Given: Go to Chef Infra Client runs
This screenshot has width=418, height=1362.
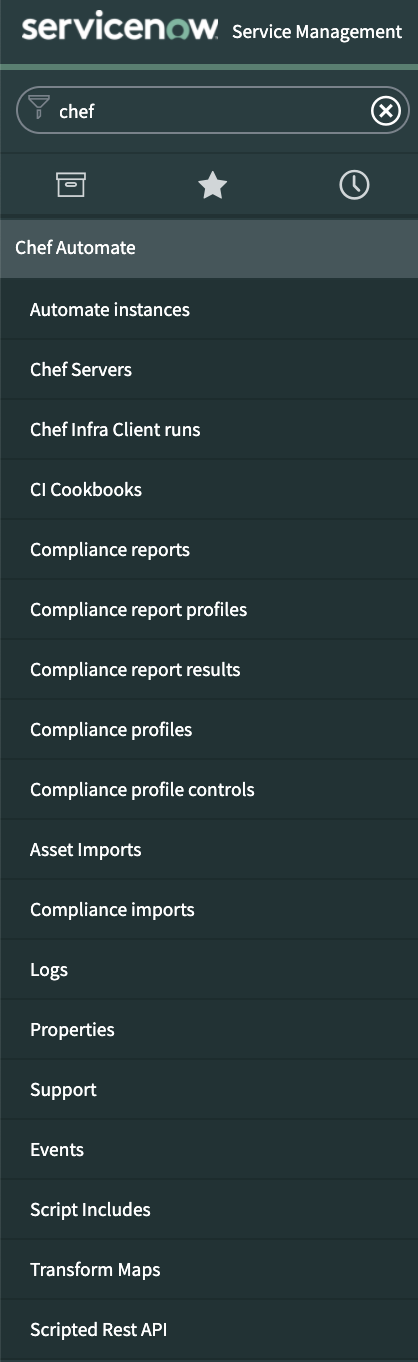Looking at the screenshot, I should coord(209,430).
